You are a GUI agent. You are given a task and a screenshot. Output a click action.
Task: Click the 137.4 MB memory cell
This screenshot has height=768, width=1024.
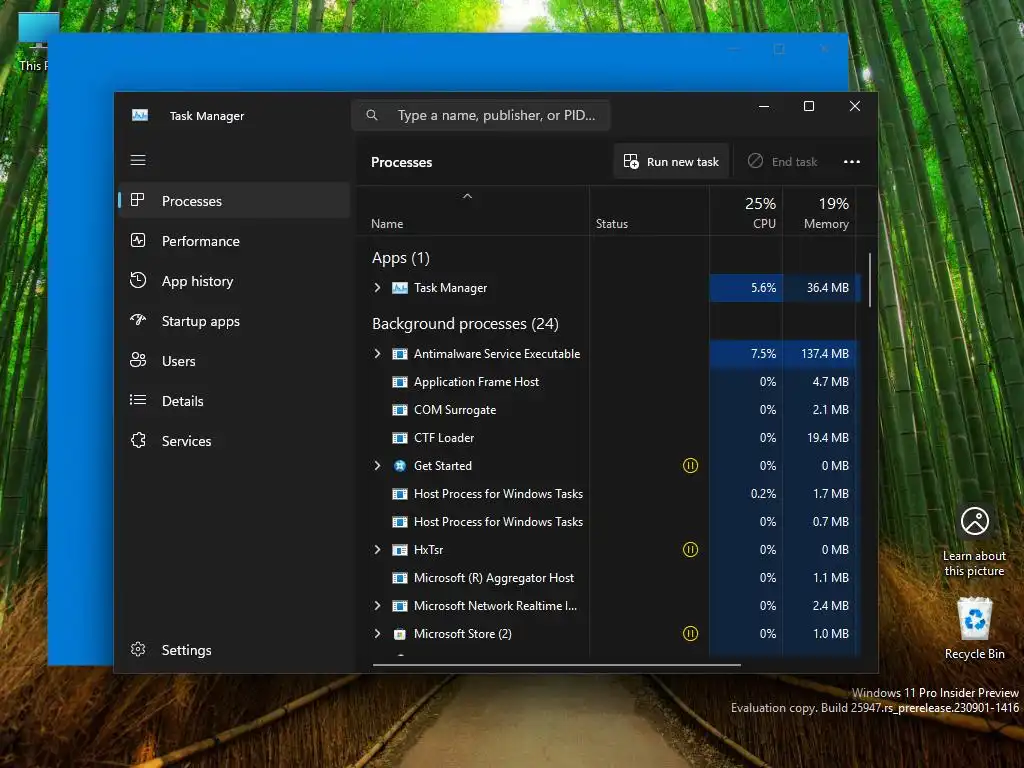click(820, 353)
